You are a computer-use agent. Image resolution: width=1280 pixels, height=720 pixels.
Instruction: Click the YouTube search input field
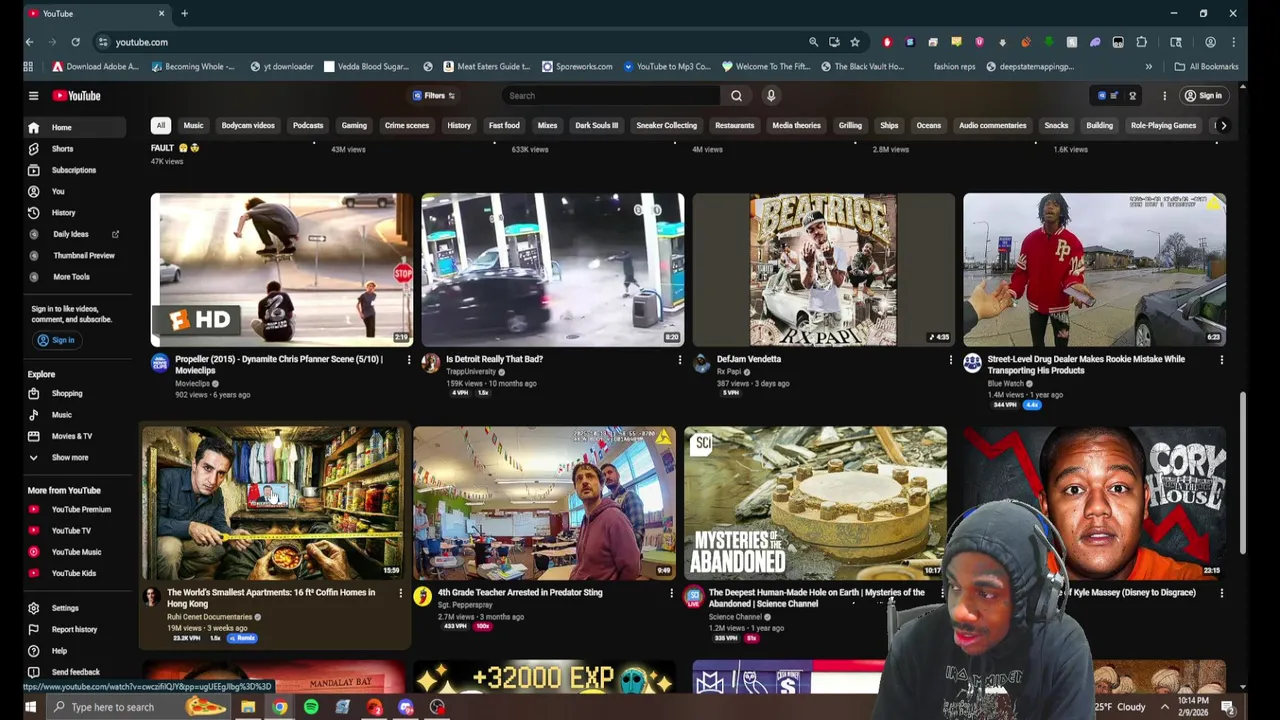[x=611, y=96]
